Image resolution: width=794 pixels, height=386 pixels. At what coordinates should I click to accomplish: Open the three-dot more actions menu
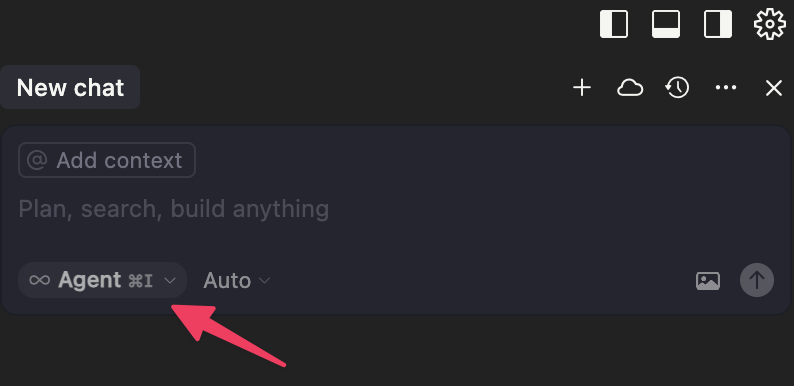[726, 88]
